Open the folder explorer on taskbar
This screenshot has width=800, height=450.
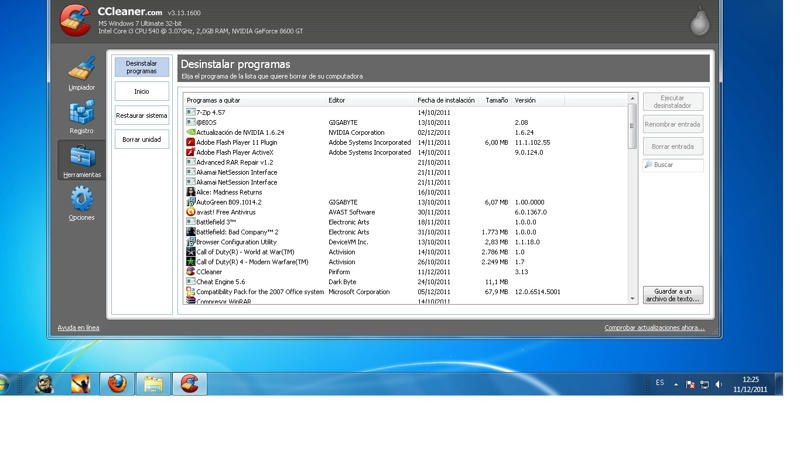coord(153,384)
